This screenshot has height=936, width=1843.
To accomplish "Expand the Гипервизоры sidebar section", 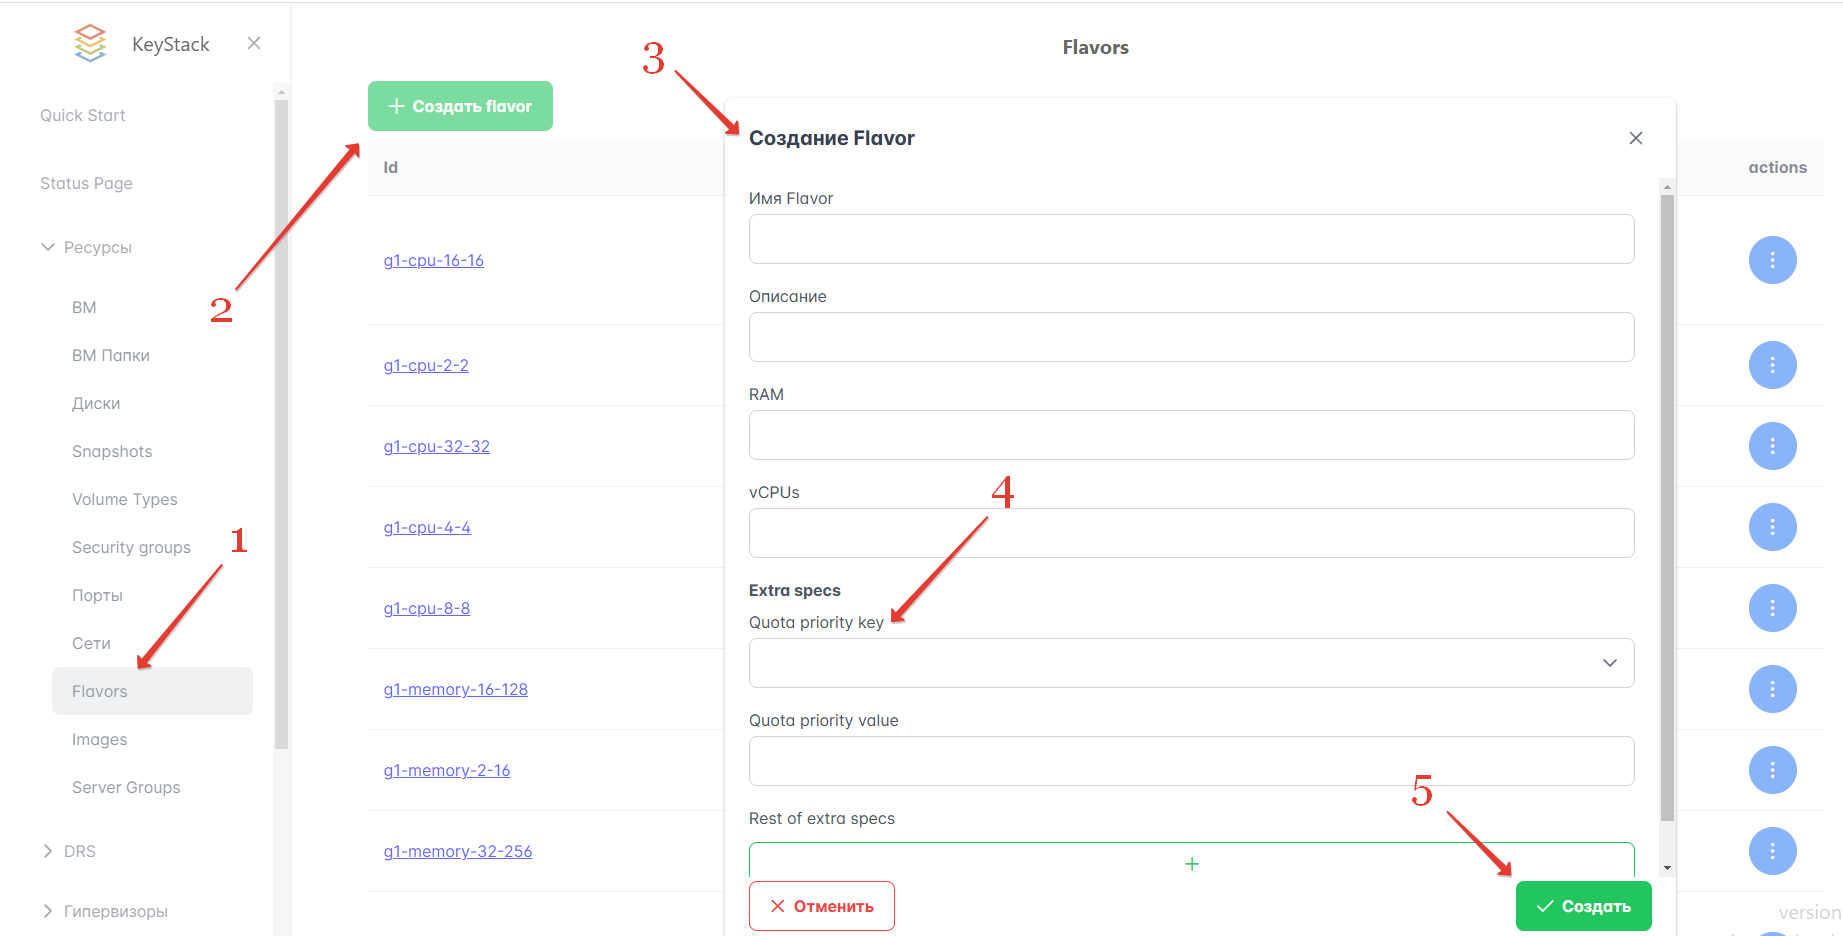I will click(48, 911).
